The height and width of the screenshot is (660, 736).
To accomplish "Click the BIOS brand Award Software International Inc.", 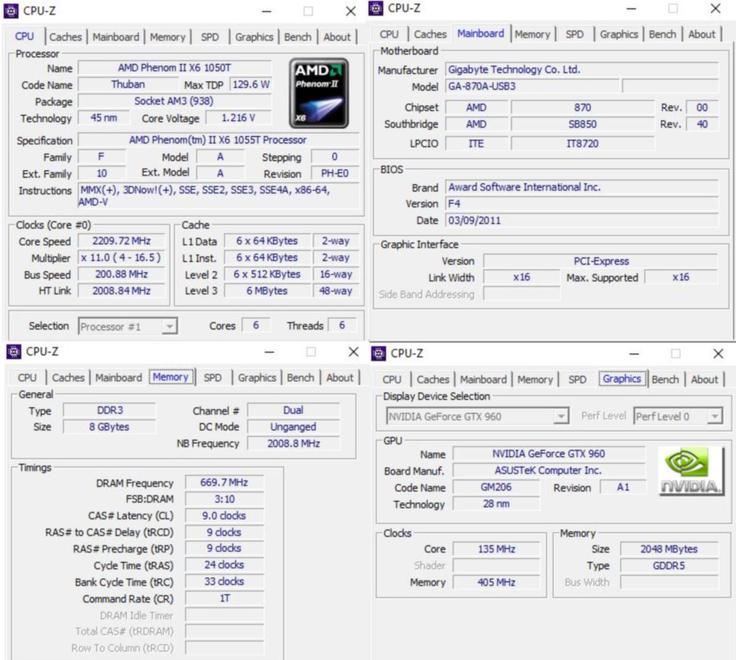I will point(582,187).
